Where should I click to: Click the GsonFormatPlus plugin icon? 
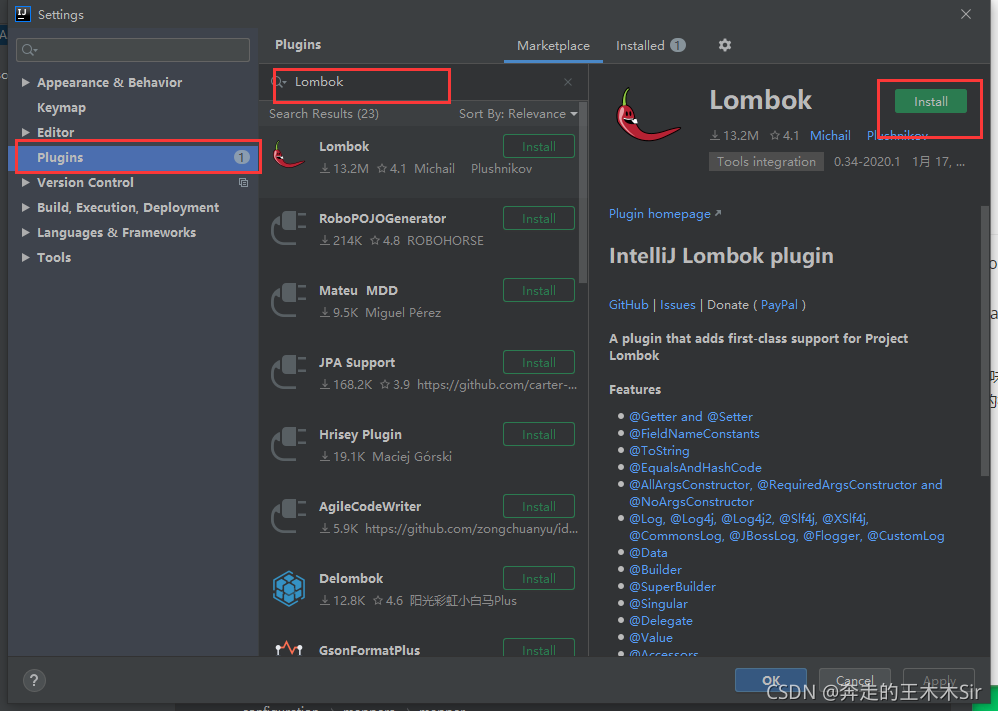coord(289,649)
